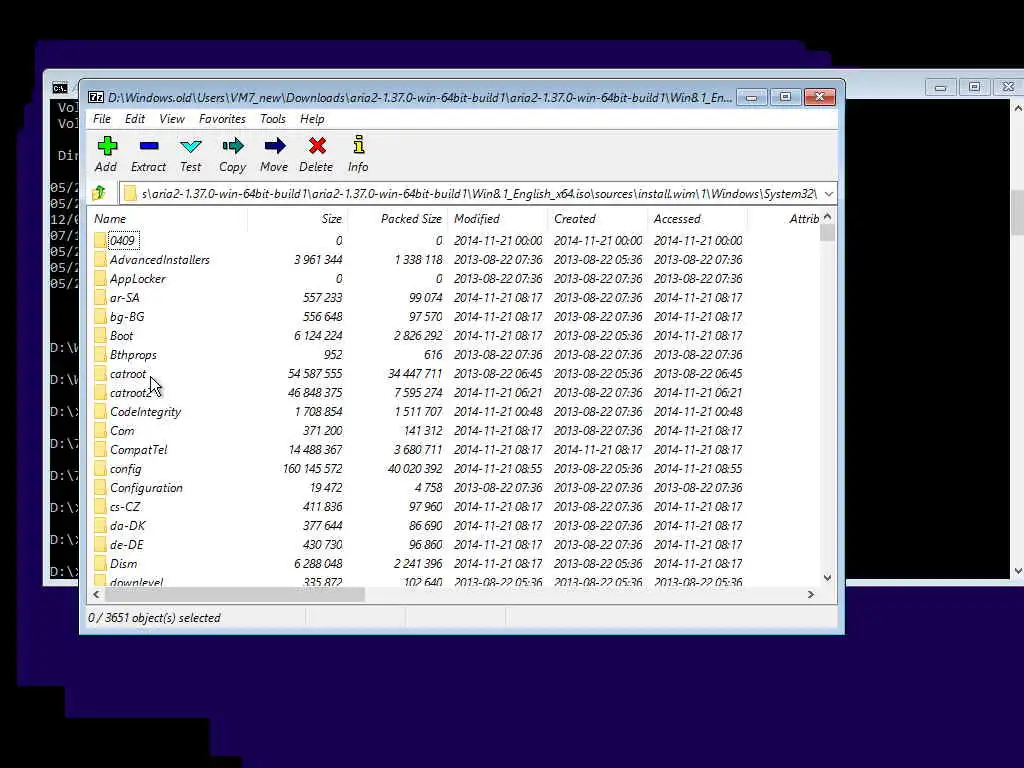
Task: Sort by the Created column header
Action: [x=597, y=219]
